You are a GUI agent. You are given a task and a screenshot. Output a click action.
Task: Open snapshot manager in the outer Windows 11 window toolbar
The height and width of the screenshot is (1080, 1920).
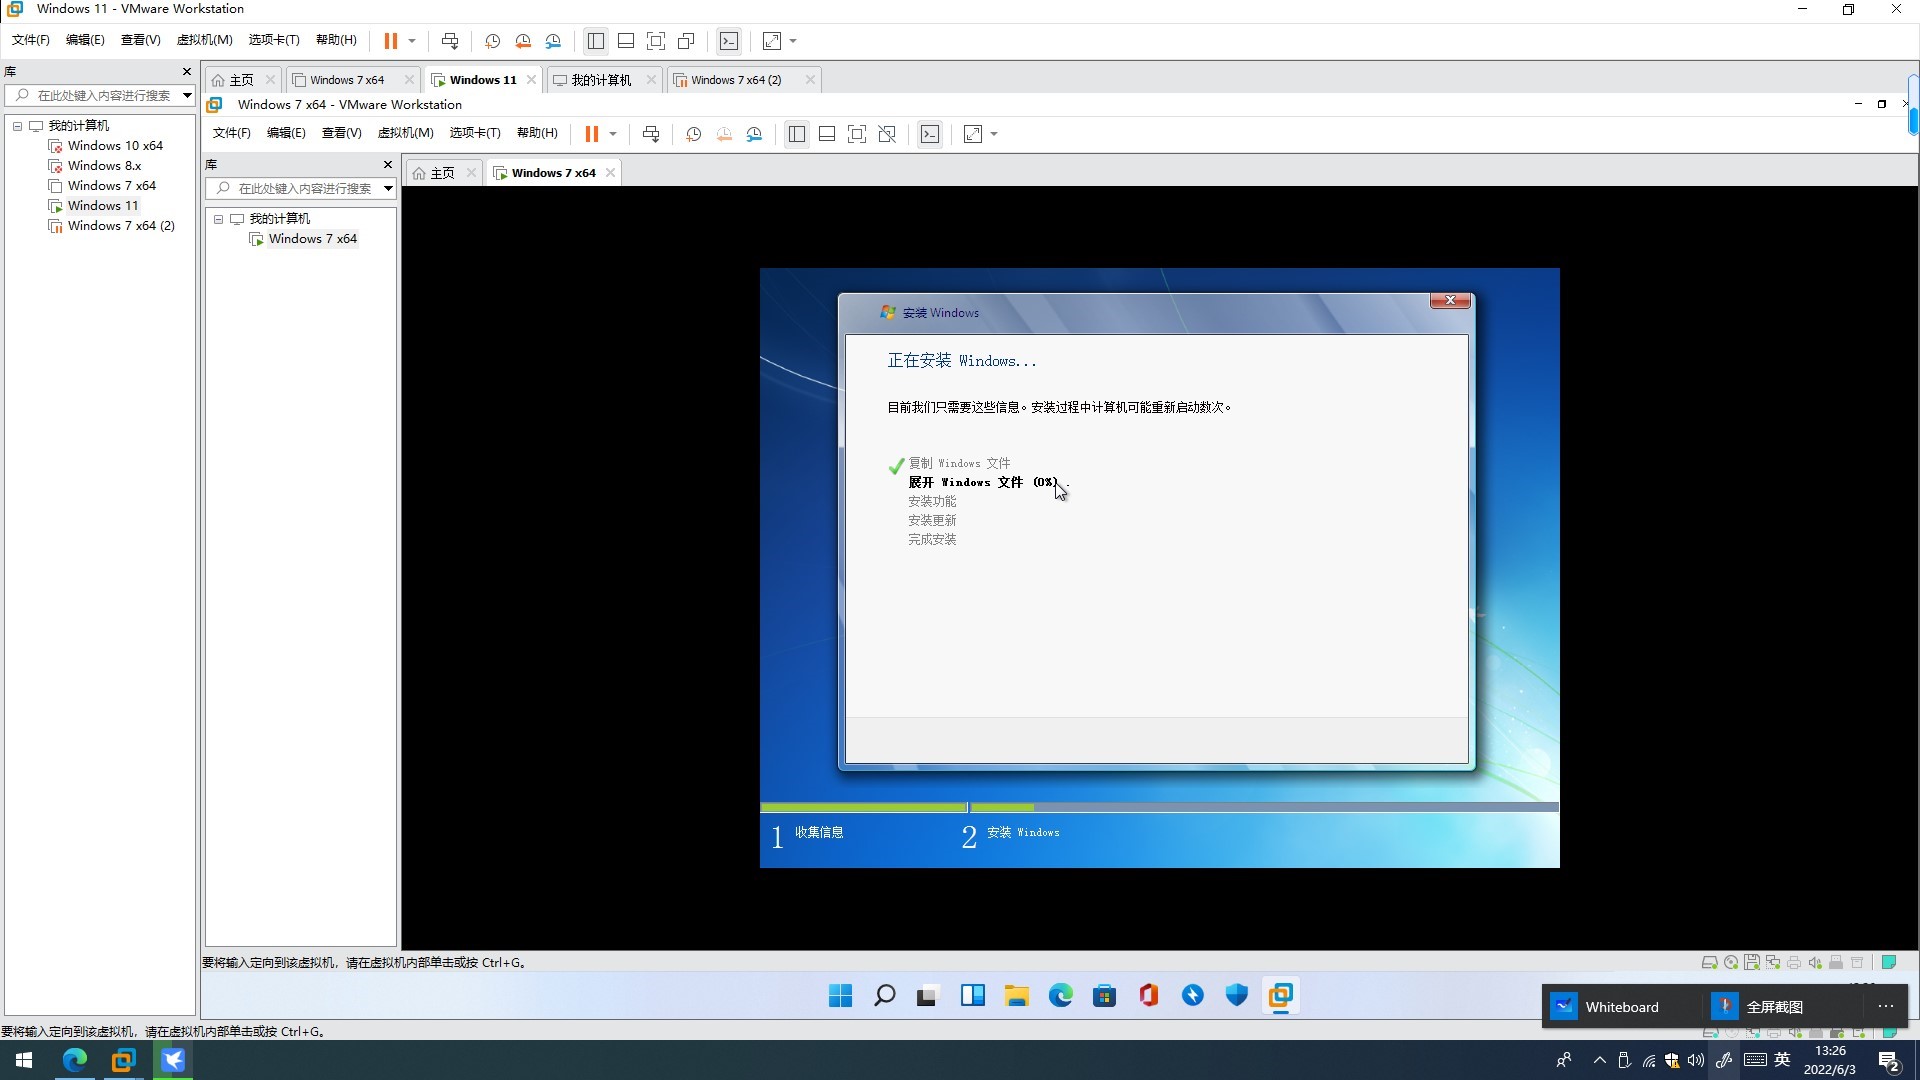pos(554,41)
